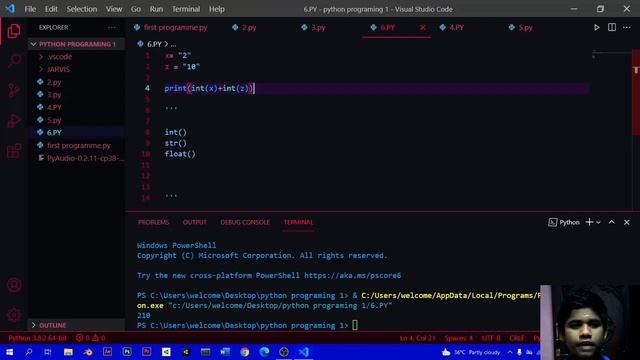Open 2.py in the Explorer tree
Viewport: 640px width, 360px height.
[x=54, y=82]
